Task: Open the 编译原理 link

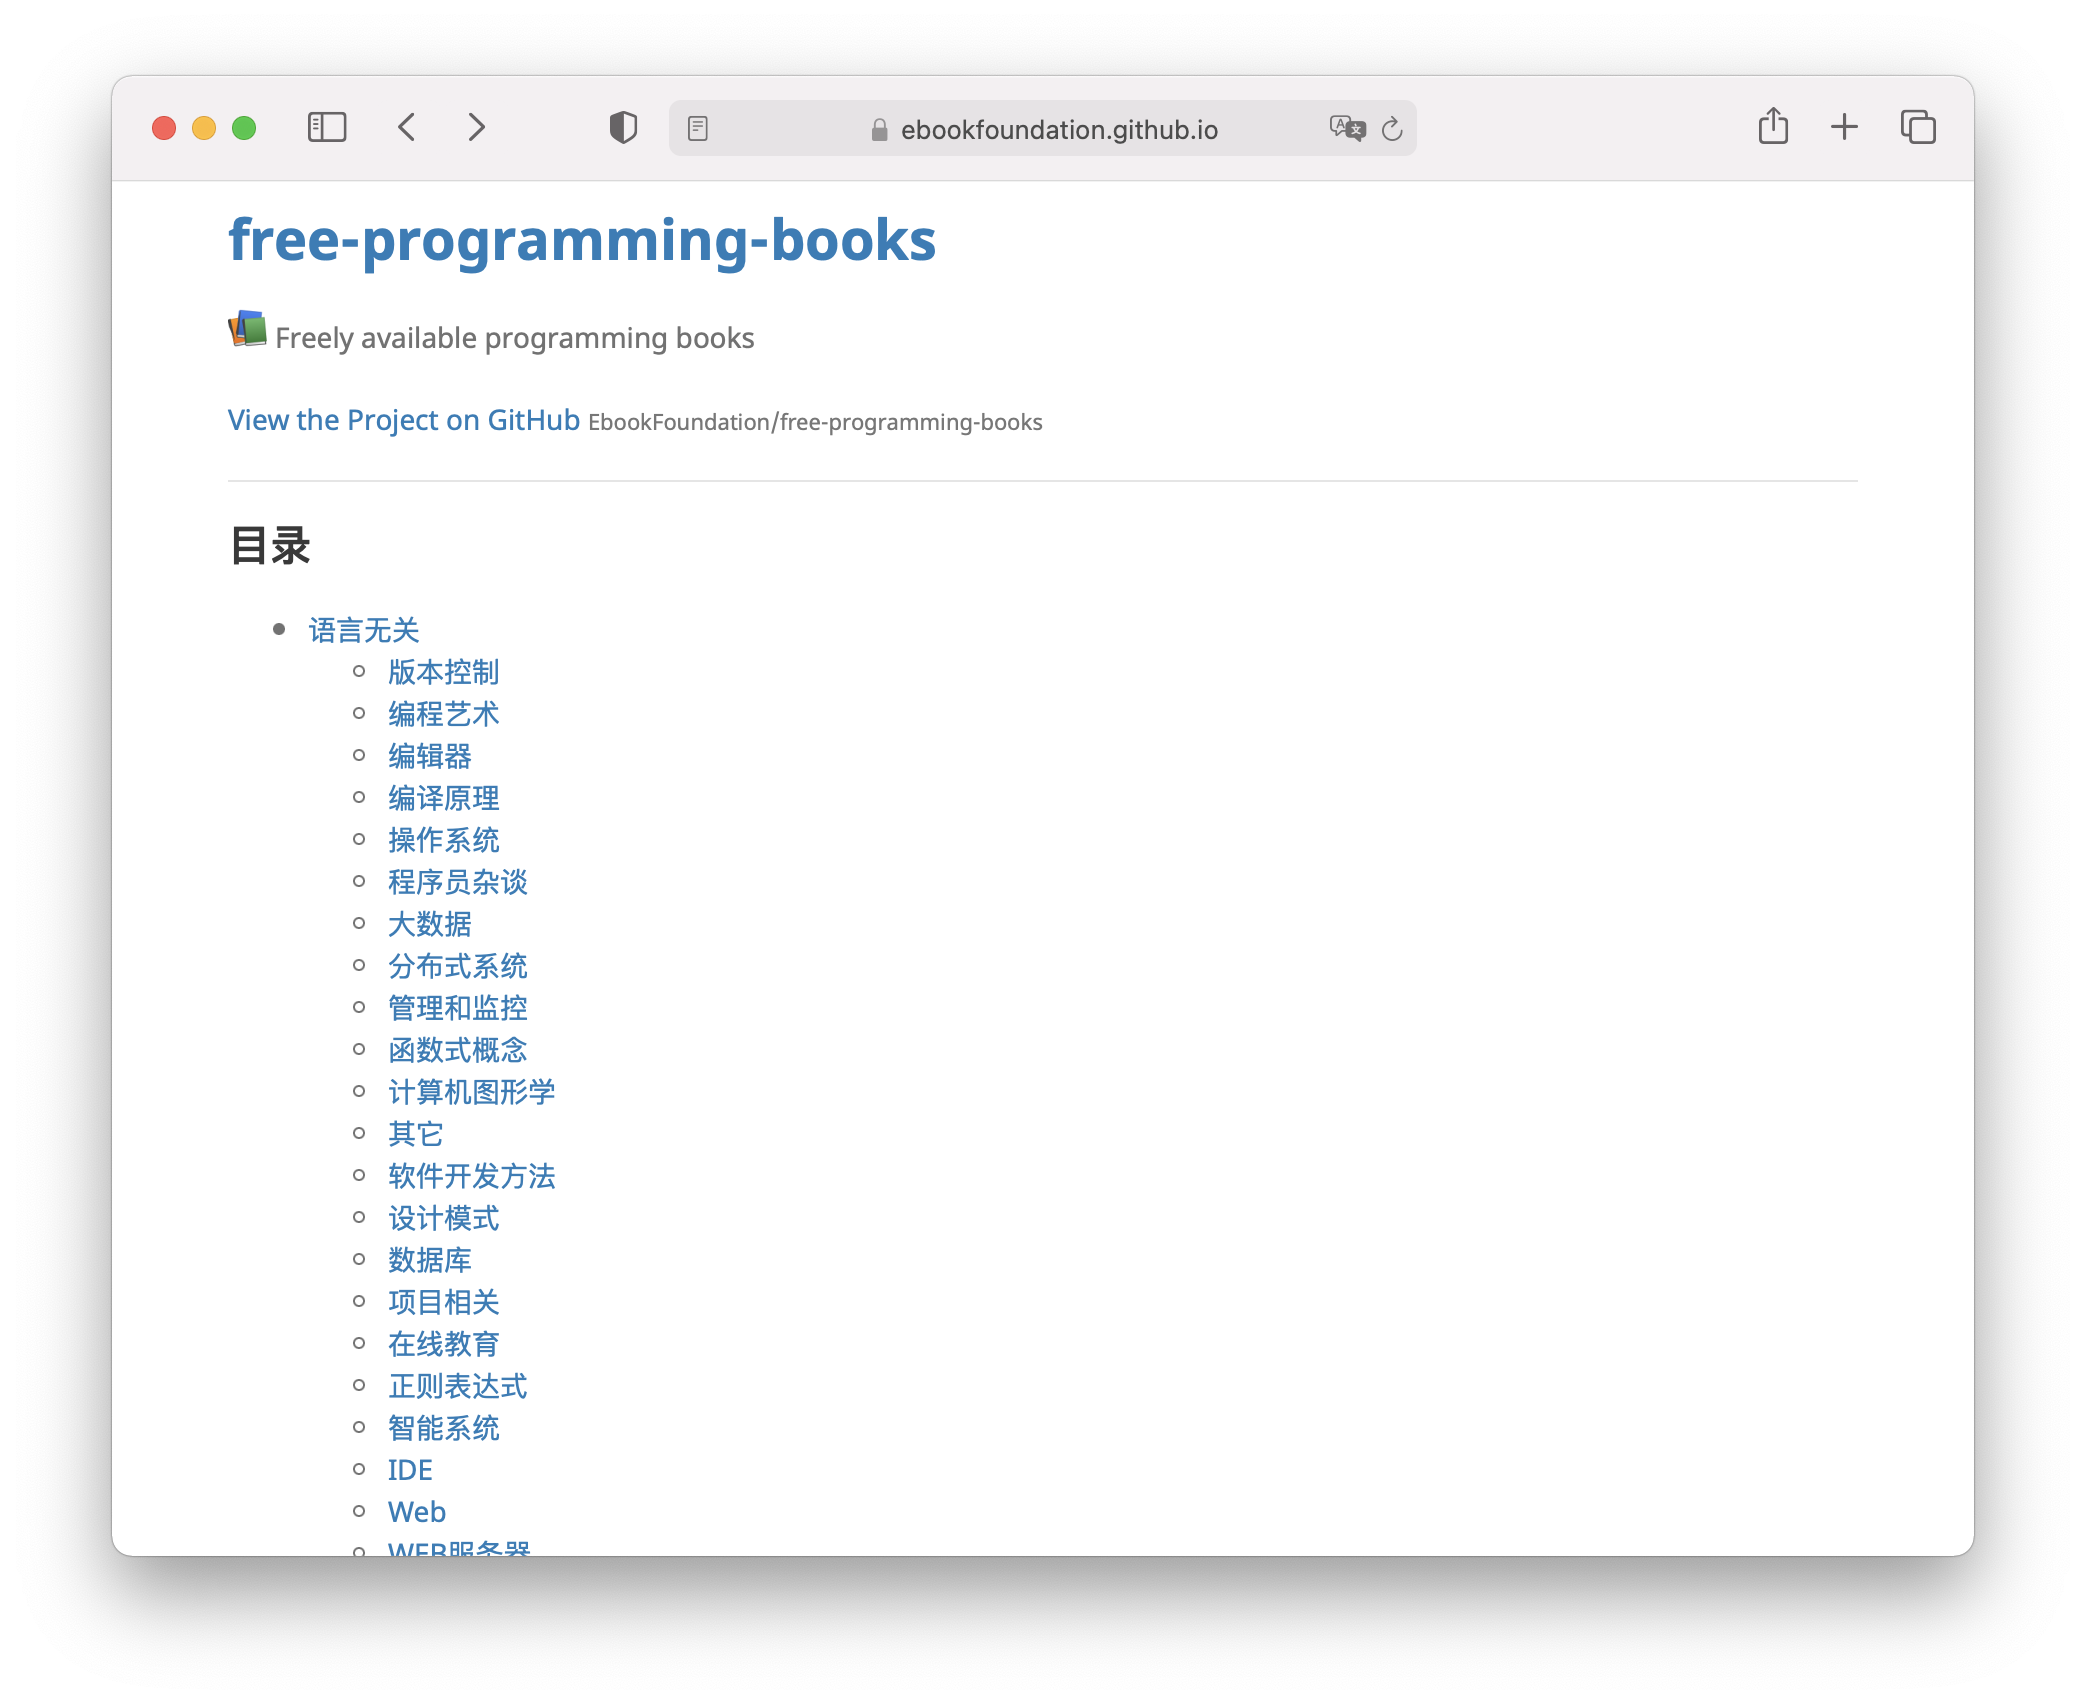Action: pyautogui.click(x=444, y=798)
